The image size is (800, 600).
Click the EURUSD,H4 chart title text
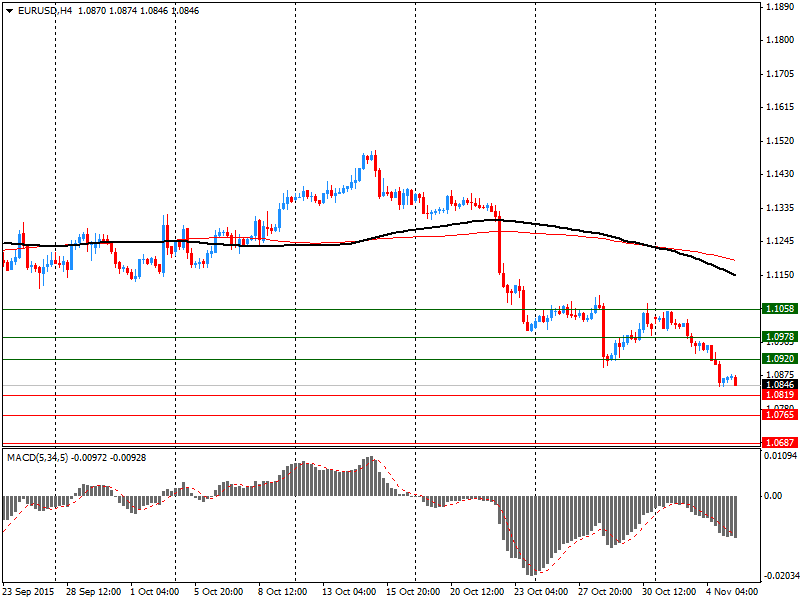tap(45, 11)
